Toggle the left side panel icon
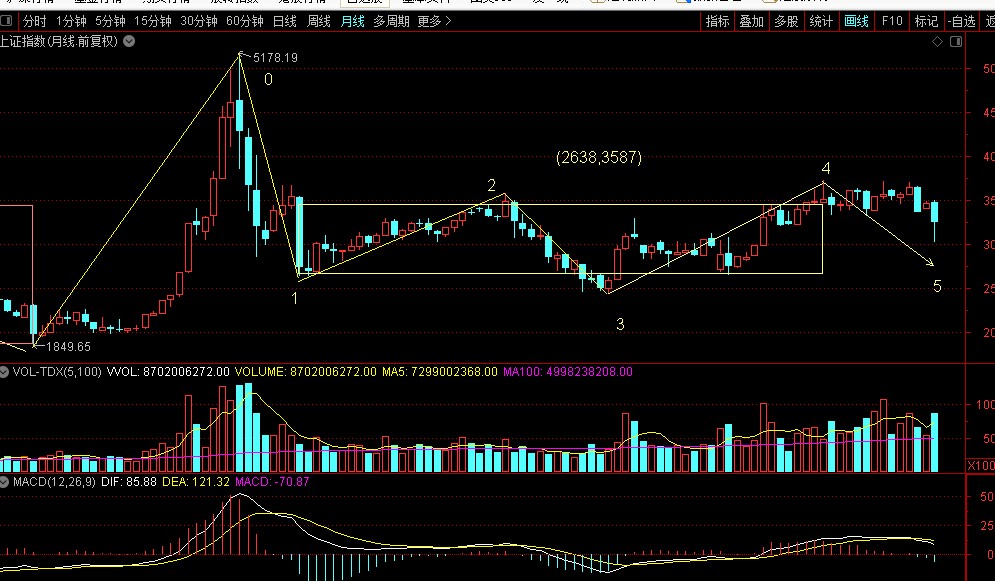This screenshot has width=995, height=581. tap(6, 21)
